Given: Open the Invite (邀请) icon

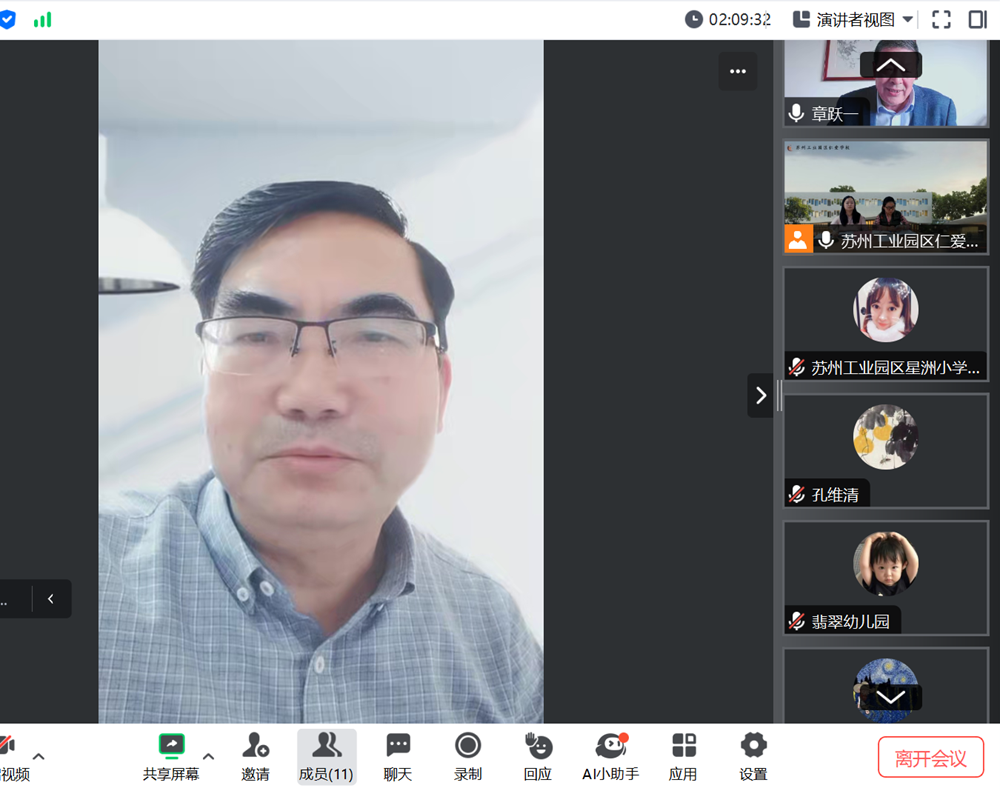Looking at the screenshot, I should 255,756.
